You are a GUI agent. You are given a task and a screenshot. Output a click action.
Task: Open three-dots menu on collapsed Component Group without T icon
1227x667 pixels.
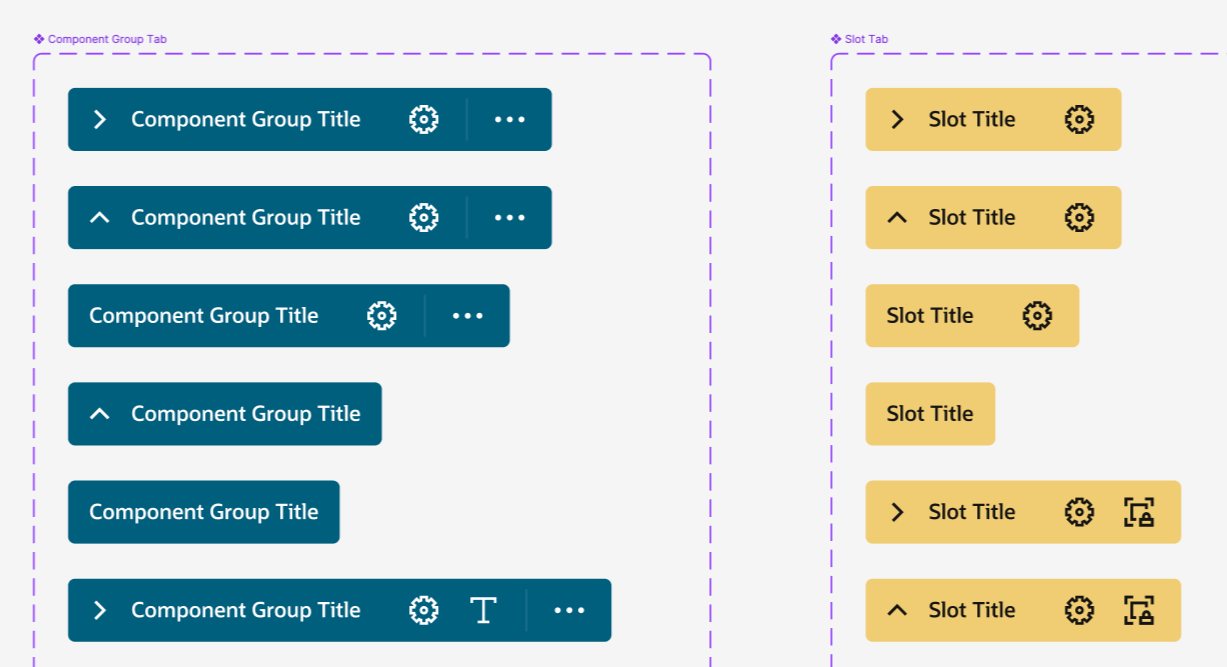coord(510,119)
